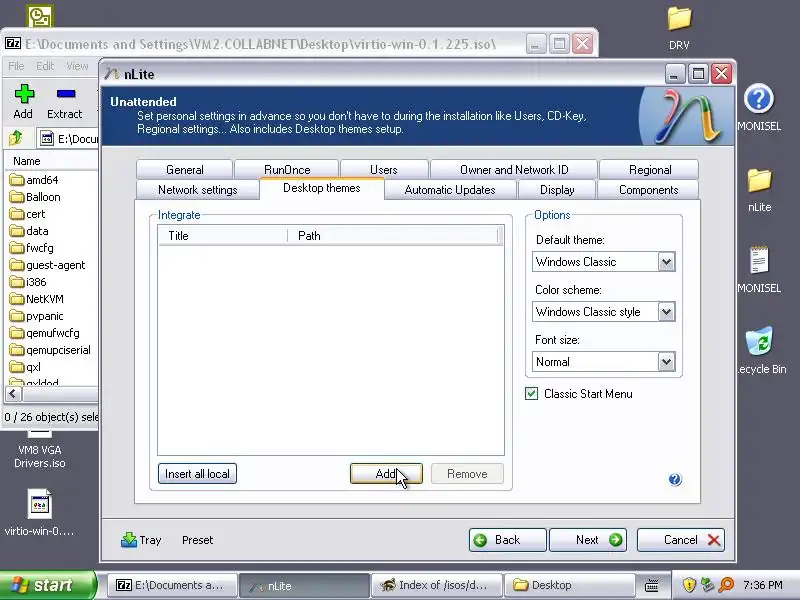Screen dimensions: 800x600
Task: Click the desktop icon above the 7-Zip window
Action: 40,16
